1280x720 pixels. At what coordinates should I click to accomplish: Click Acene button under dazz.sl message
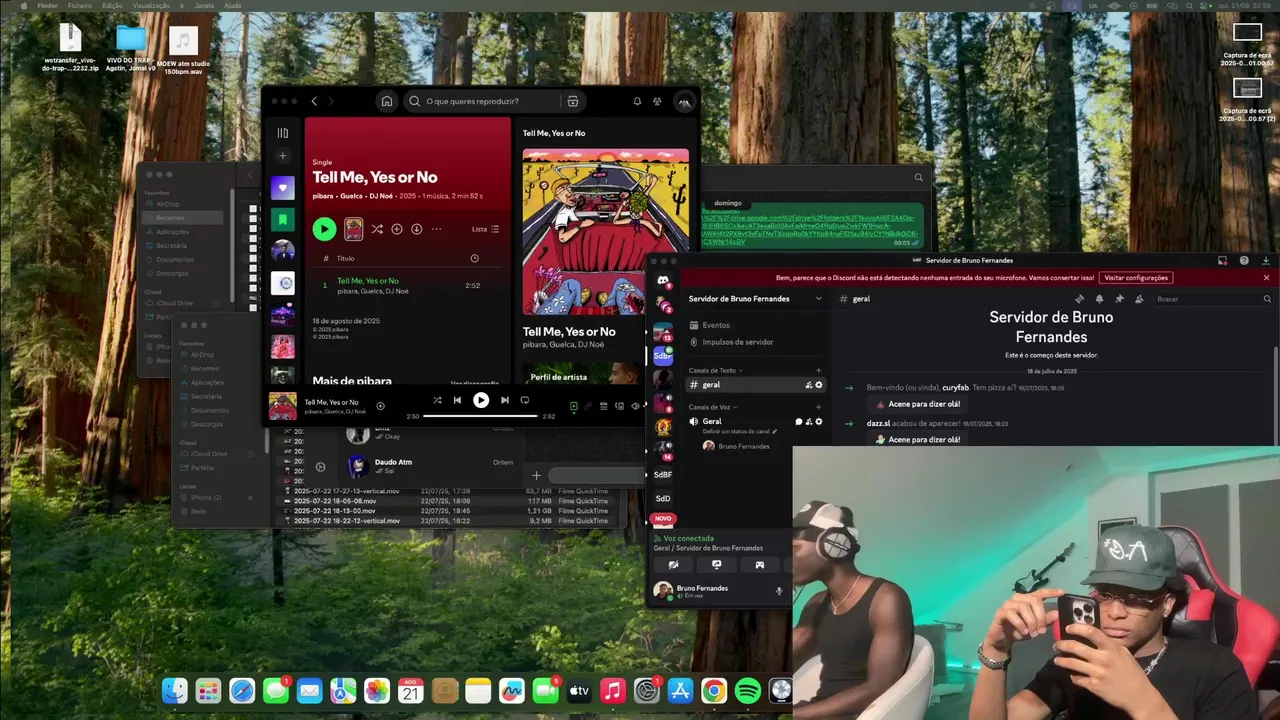(918, 439)
